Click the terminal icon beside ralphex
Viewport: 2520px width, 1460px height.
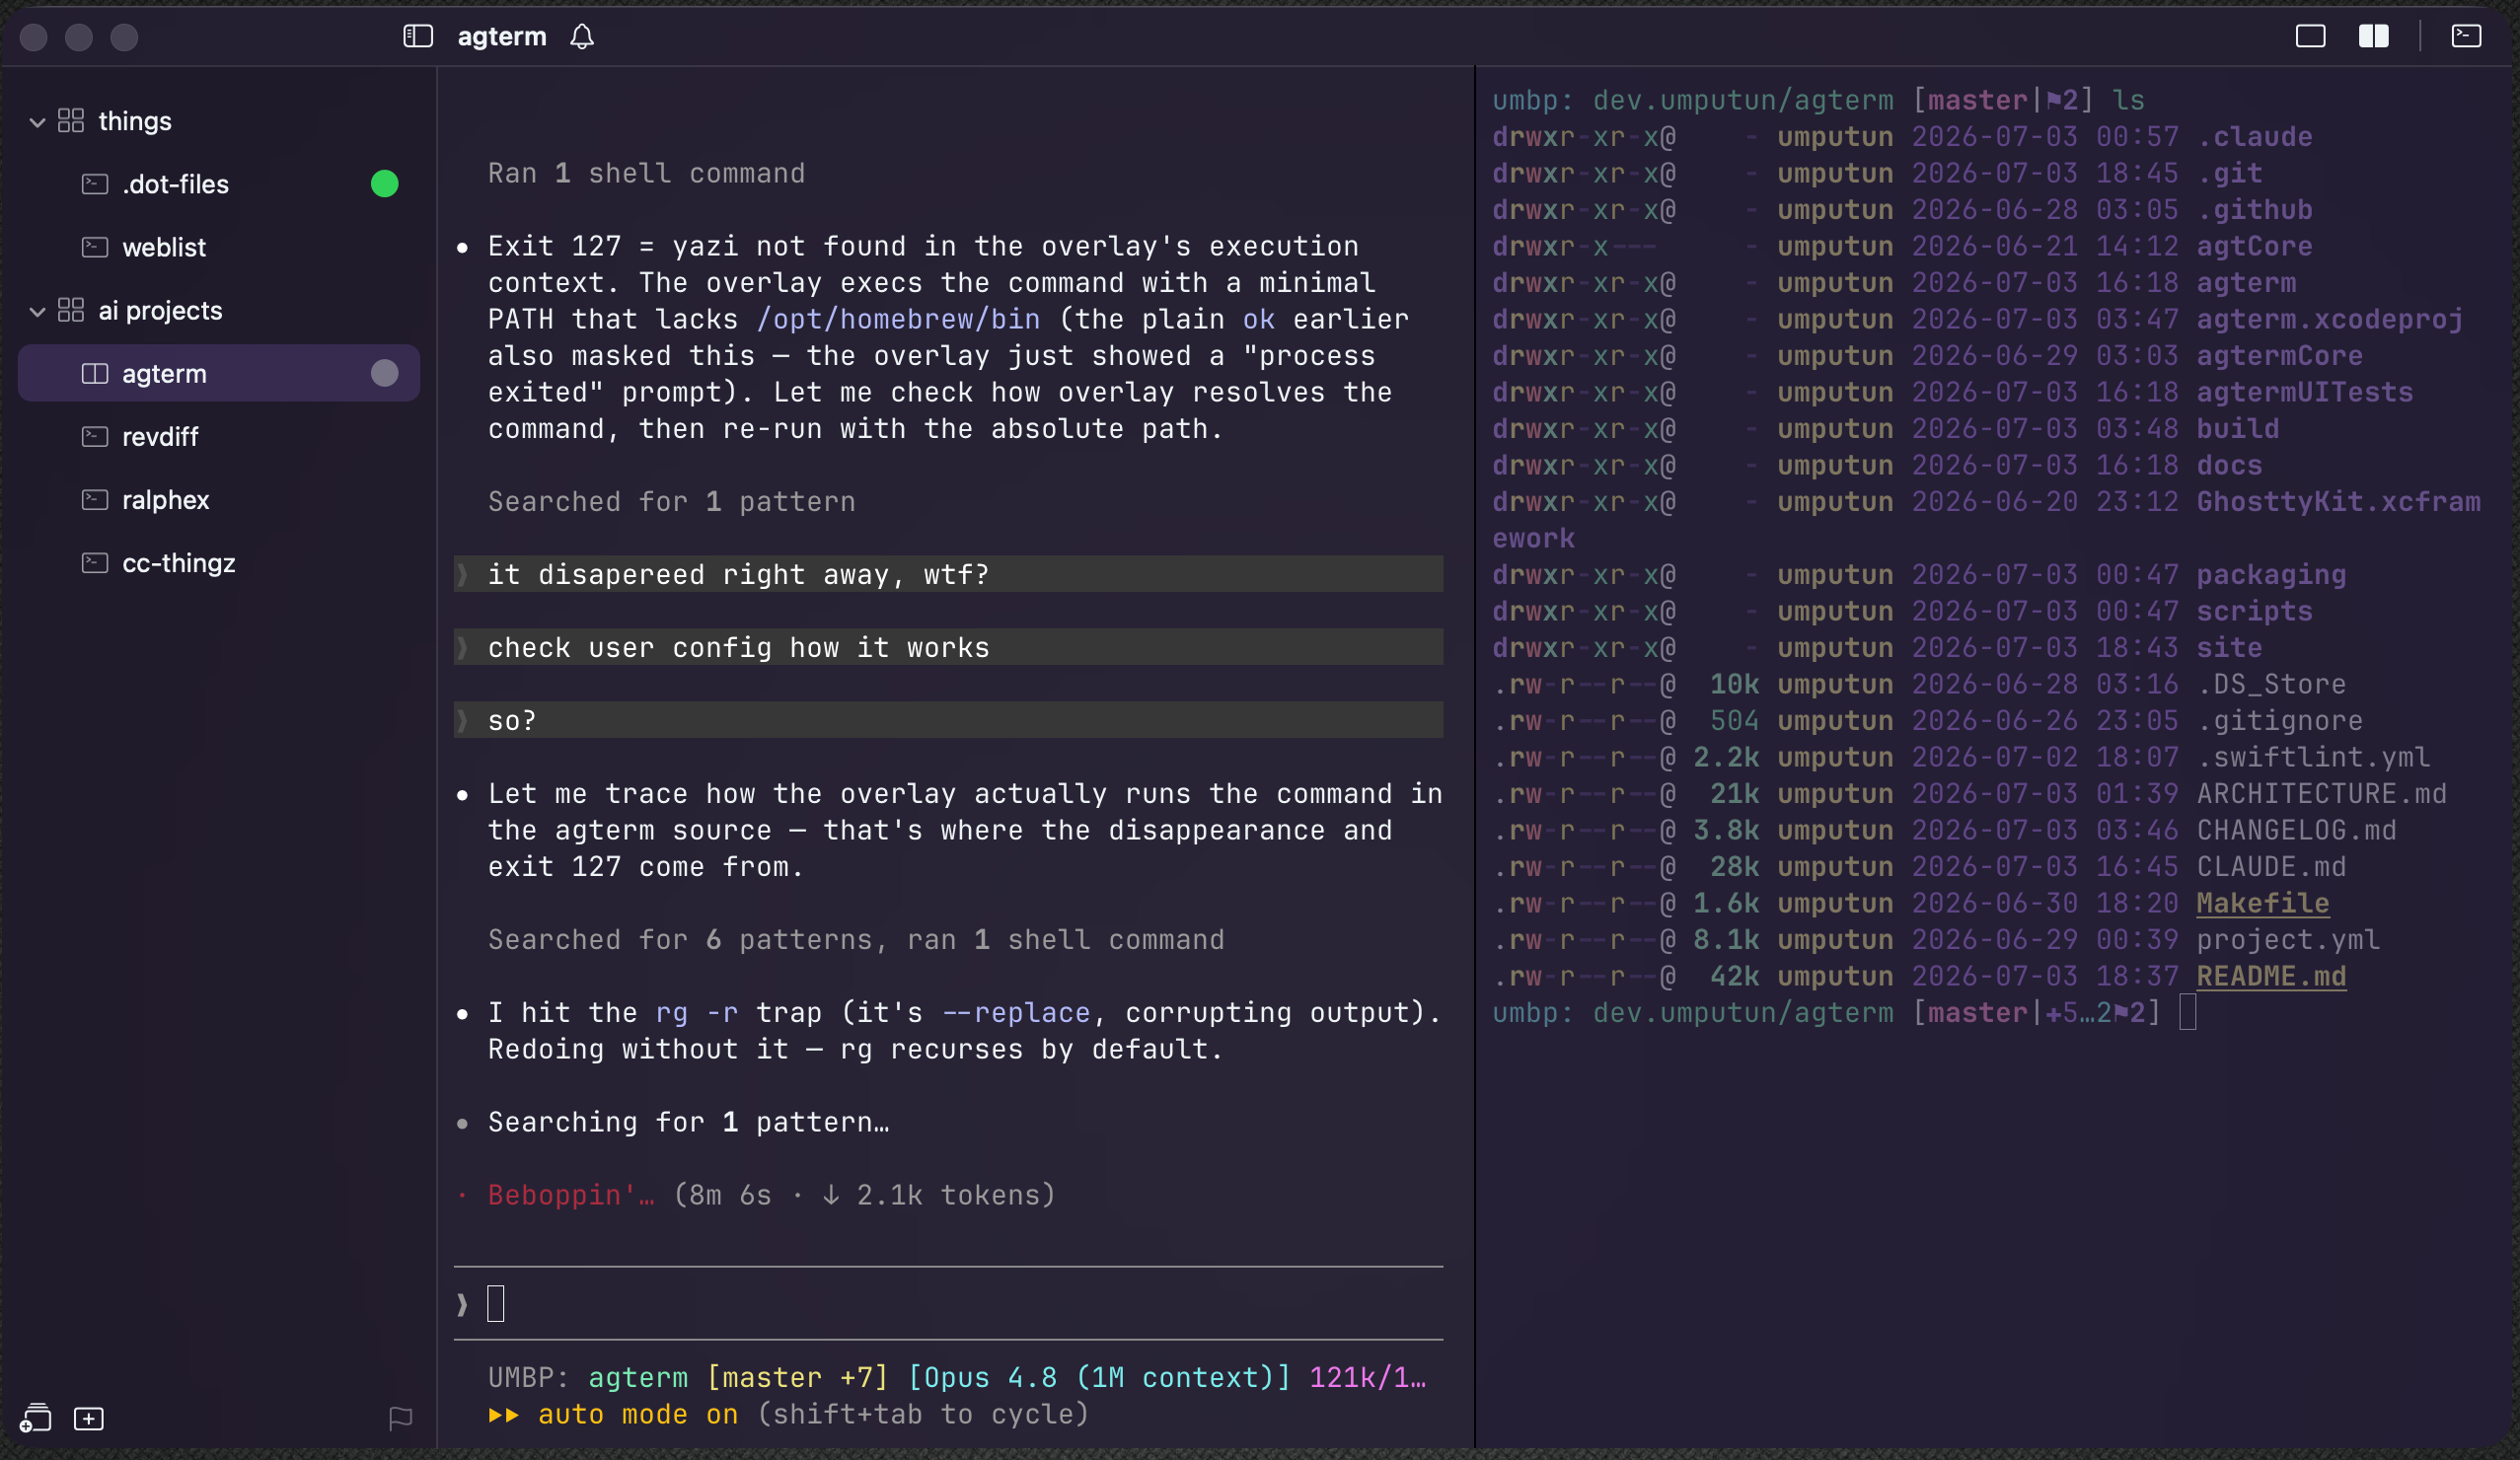click(95, 499)
